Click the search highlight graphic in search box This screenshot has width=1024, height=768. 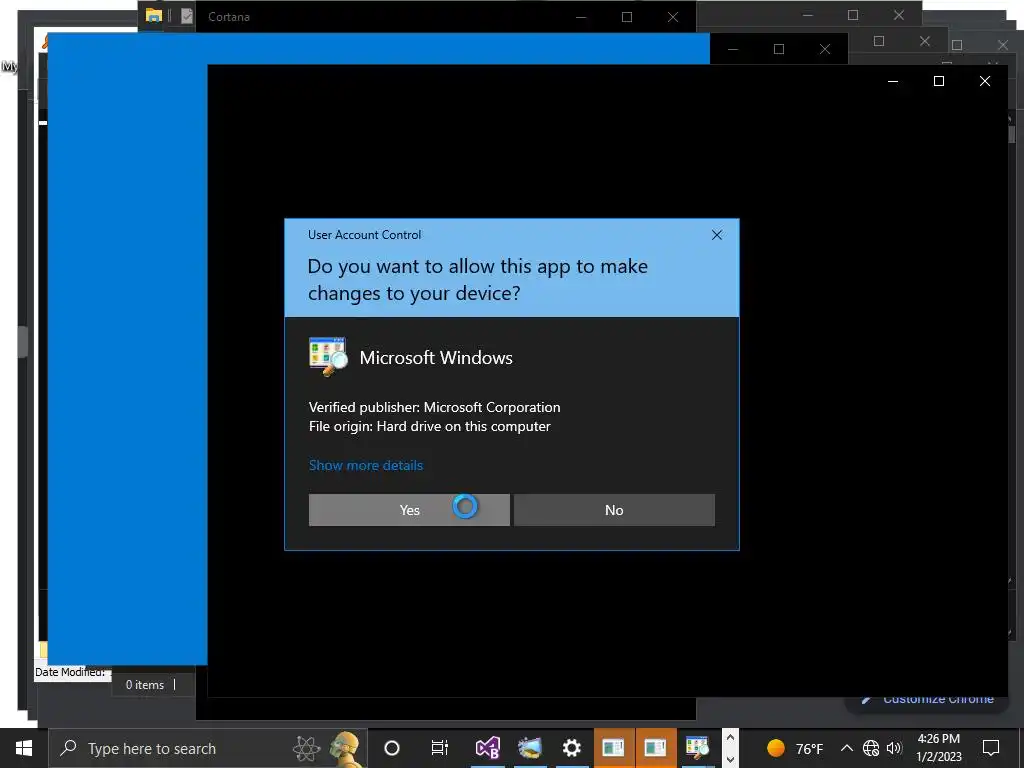328,748
